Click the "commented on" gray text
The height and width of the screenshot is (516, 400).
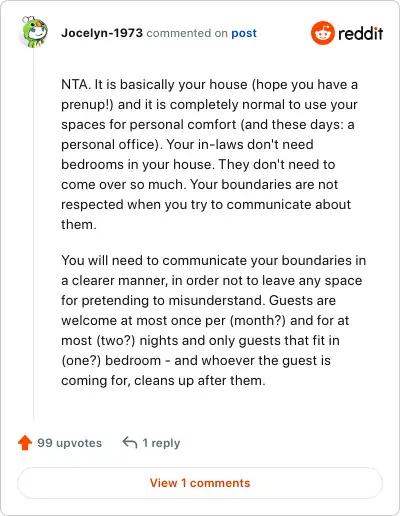coord(187,33)
